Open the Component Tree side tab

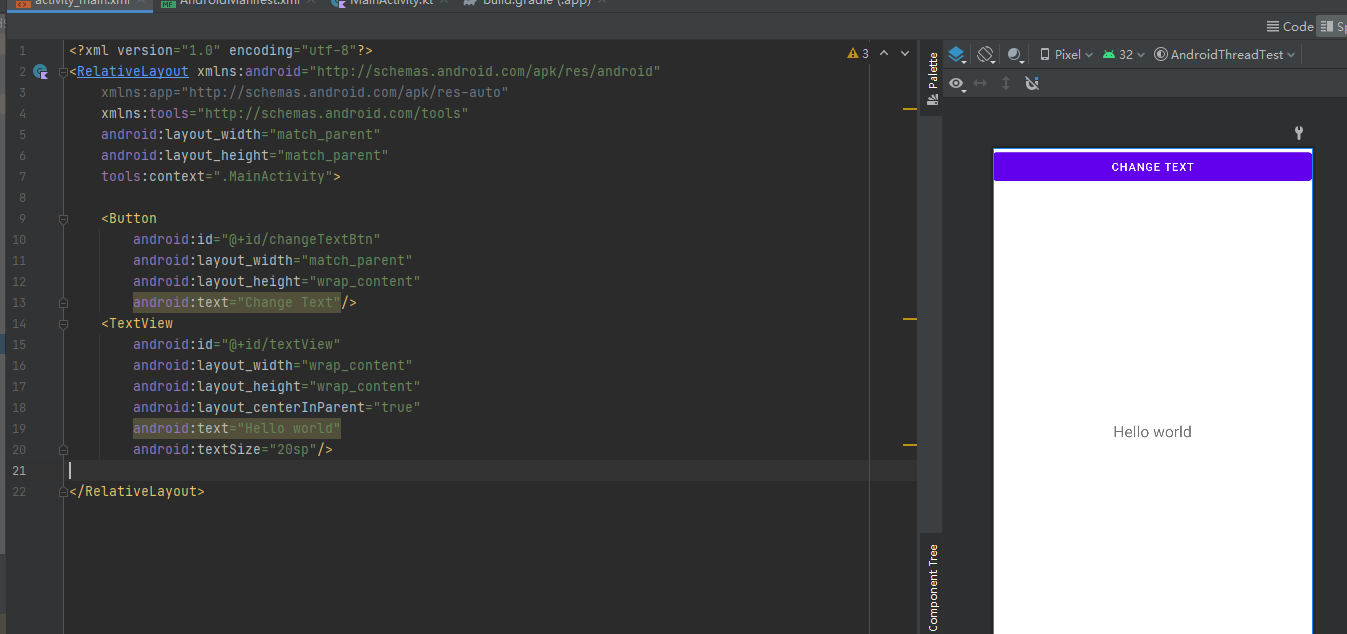click(x=932, y=587)
